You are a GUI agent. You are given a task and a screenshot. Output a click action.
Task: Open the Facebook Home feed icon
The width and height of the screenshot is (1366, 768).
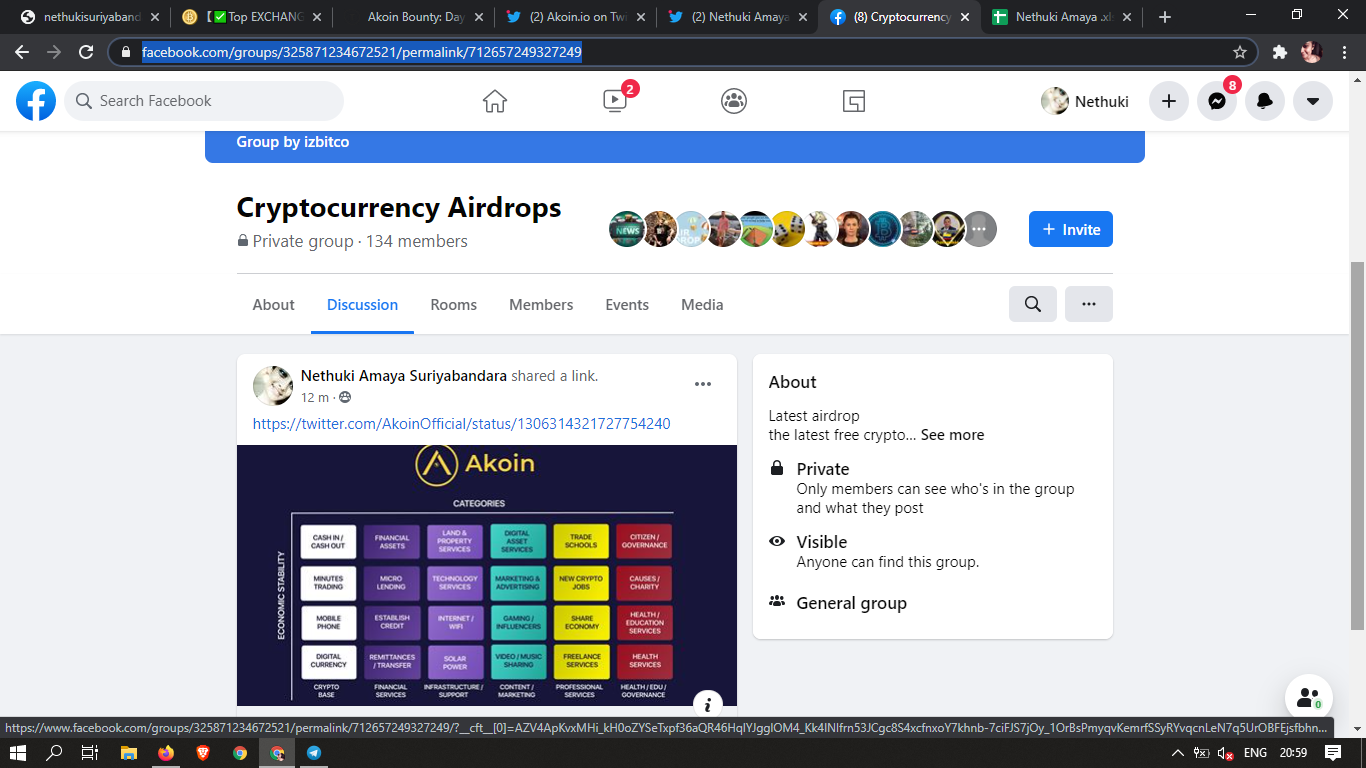[495, 101]
